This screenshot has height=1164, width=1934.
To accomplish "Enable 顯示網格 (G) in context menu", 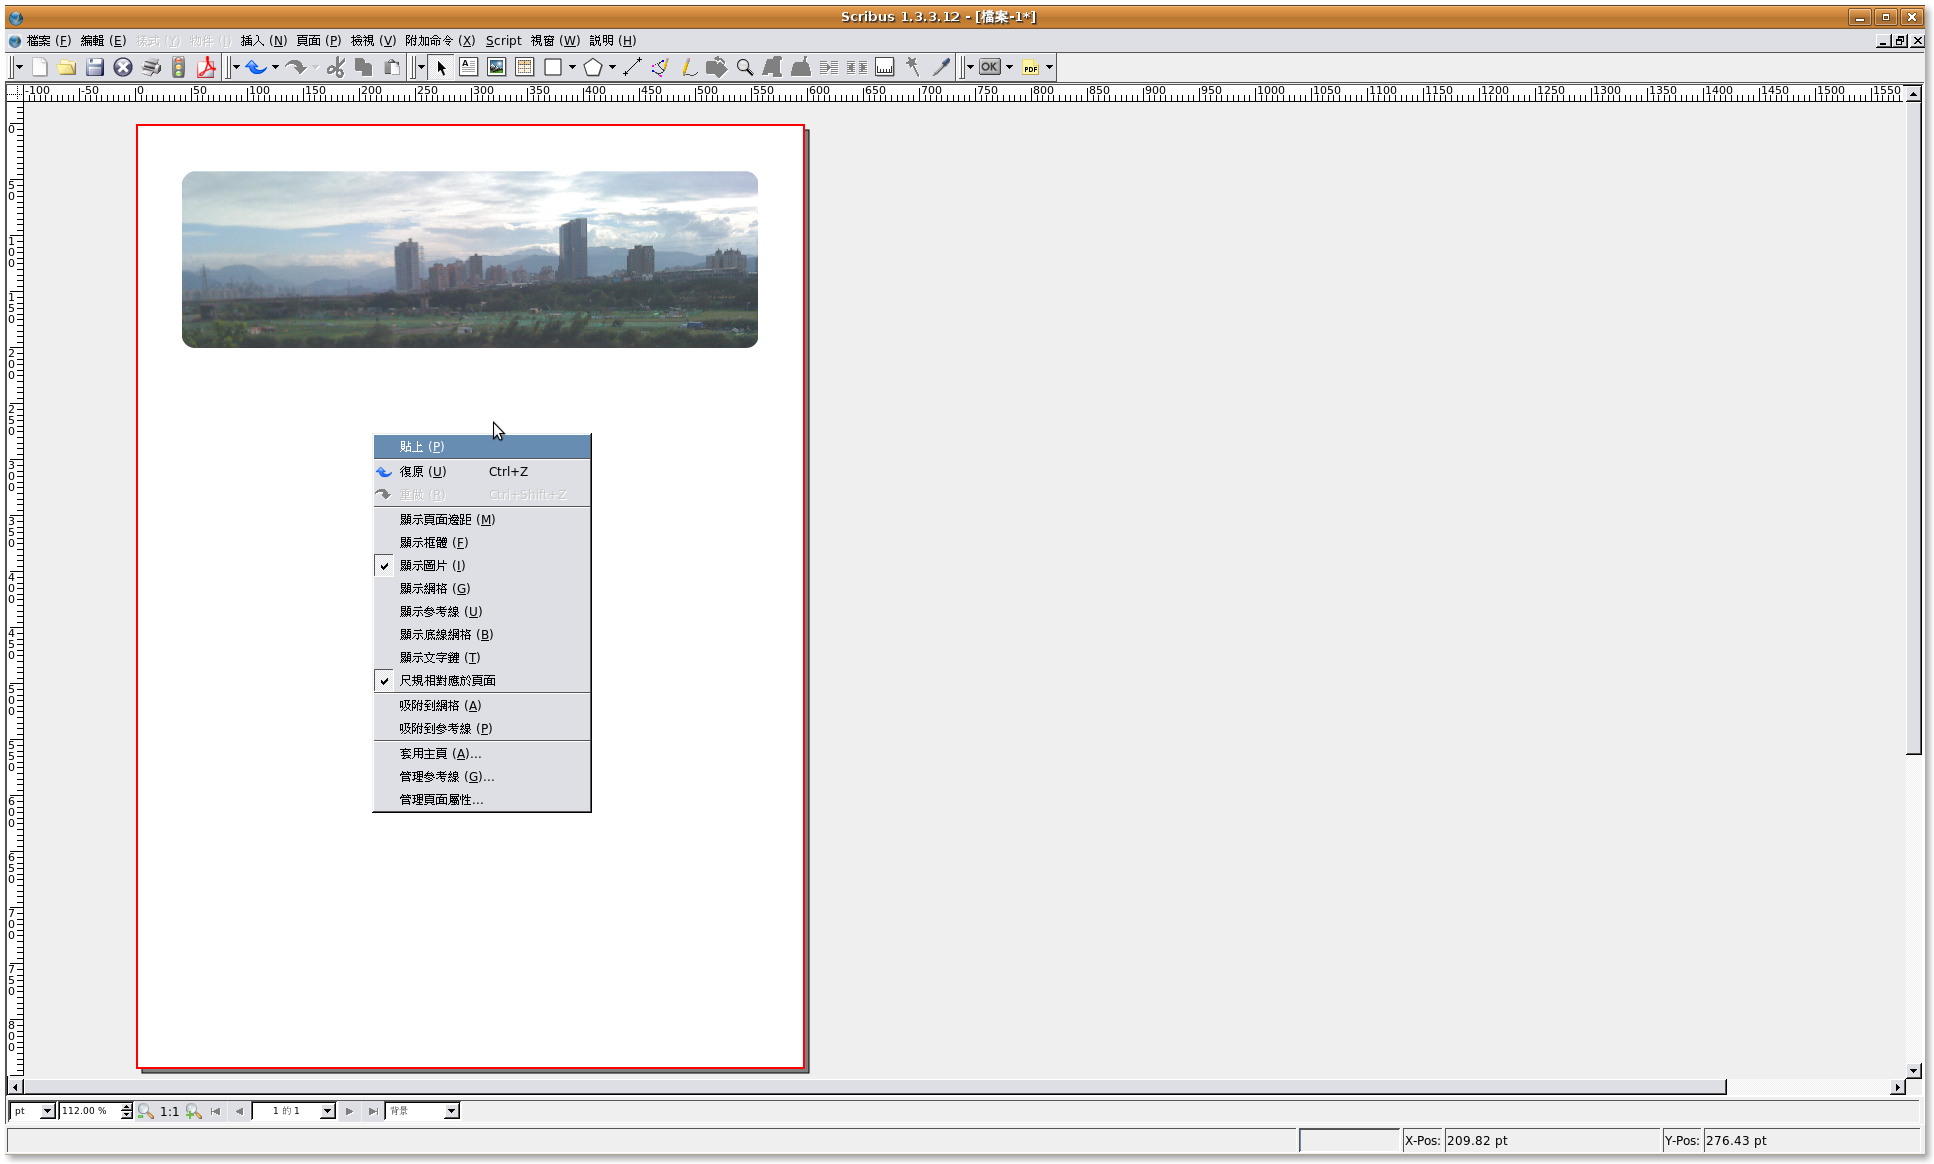I will [434, 588].
